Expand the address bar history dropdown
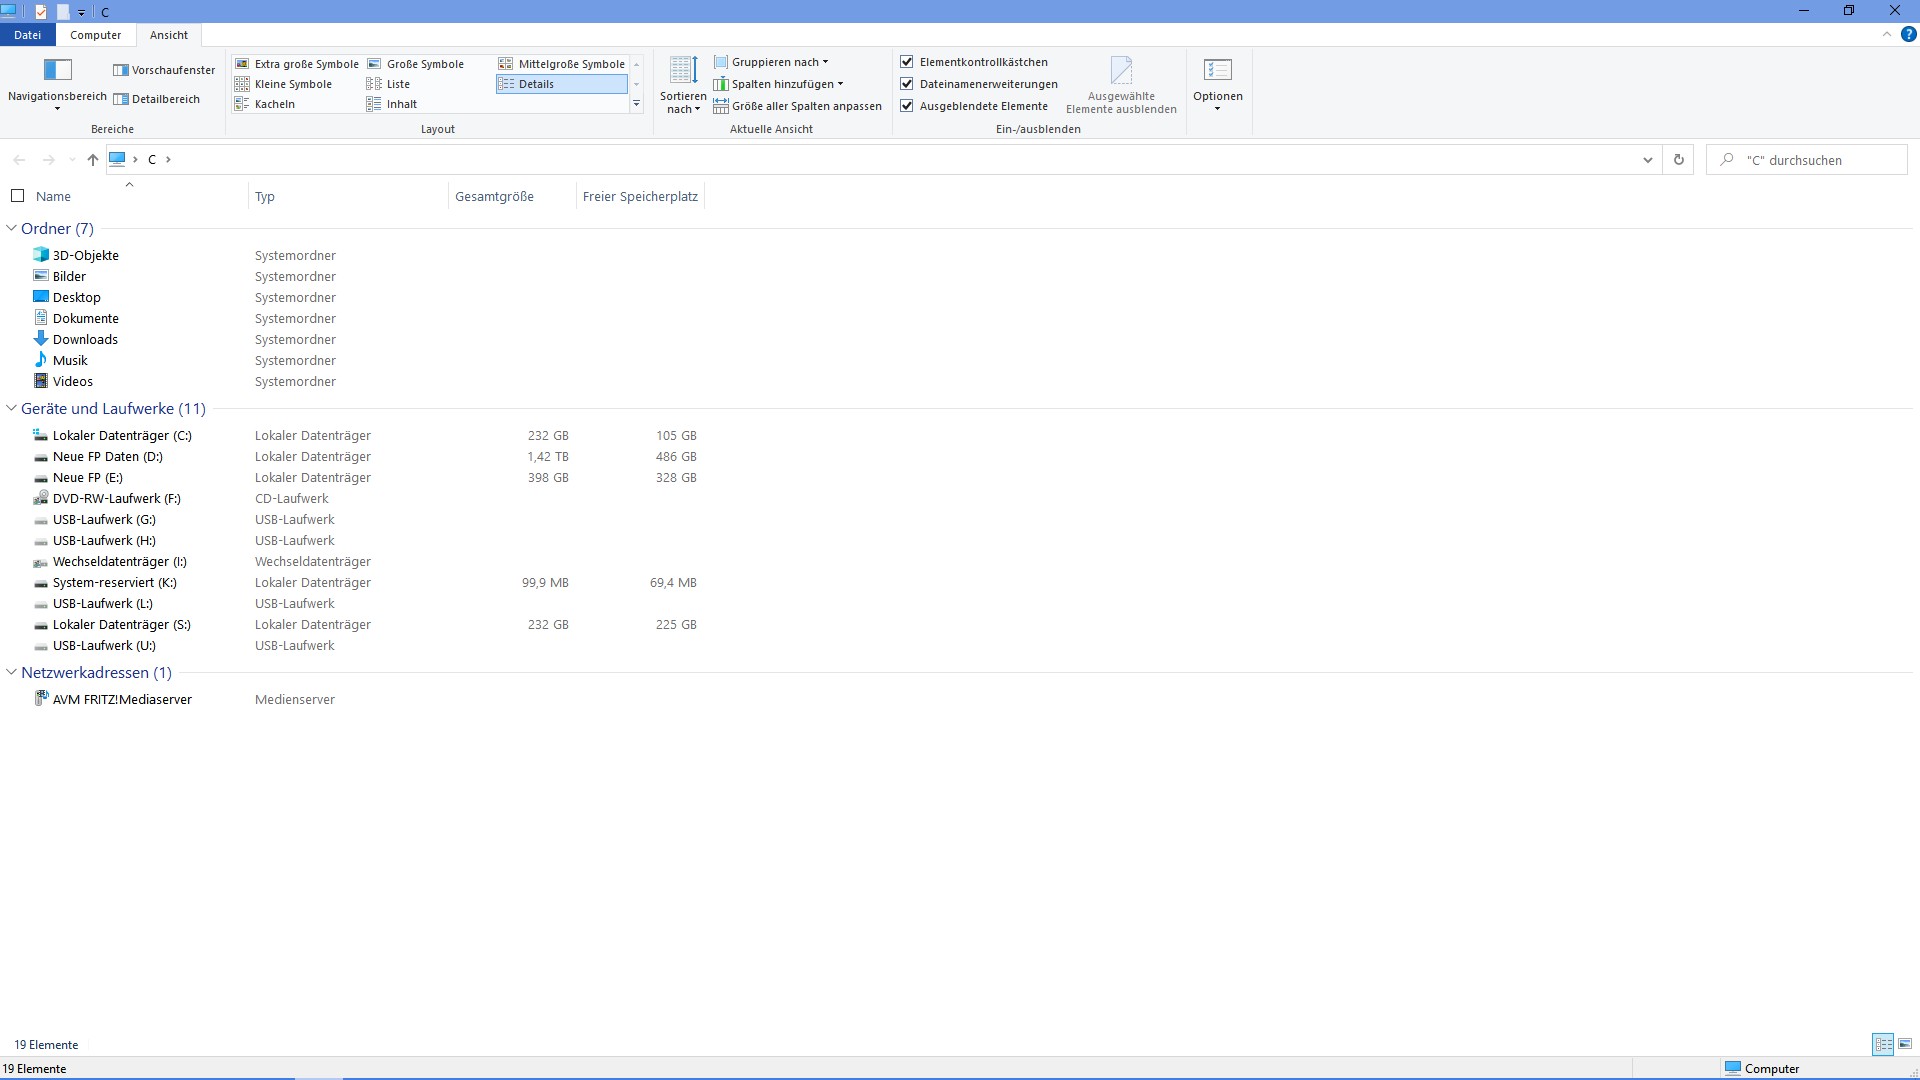The width and height of the screenshot is (1920, 1080). click(1647, 160)
